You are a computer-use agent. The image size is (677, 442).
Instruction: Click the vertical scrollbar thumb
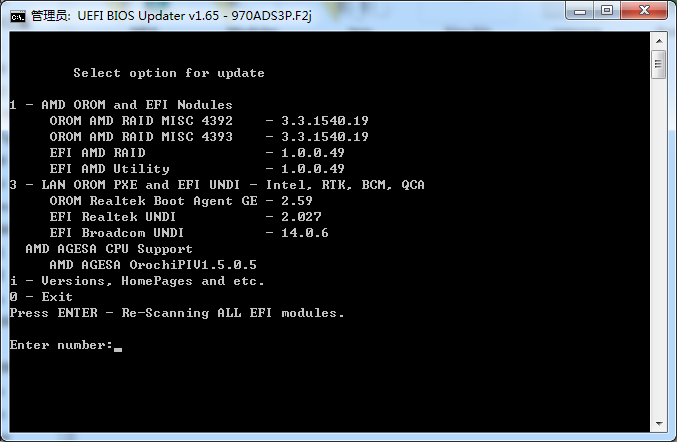pyautogui.click(x=659, y=64)
